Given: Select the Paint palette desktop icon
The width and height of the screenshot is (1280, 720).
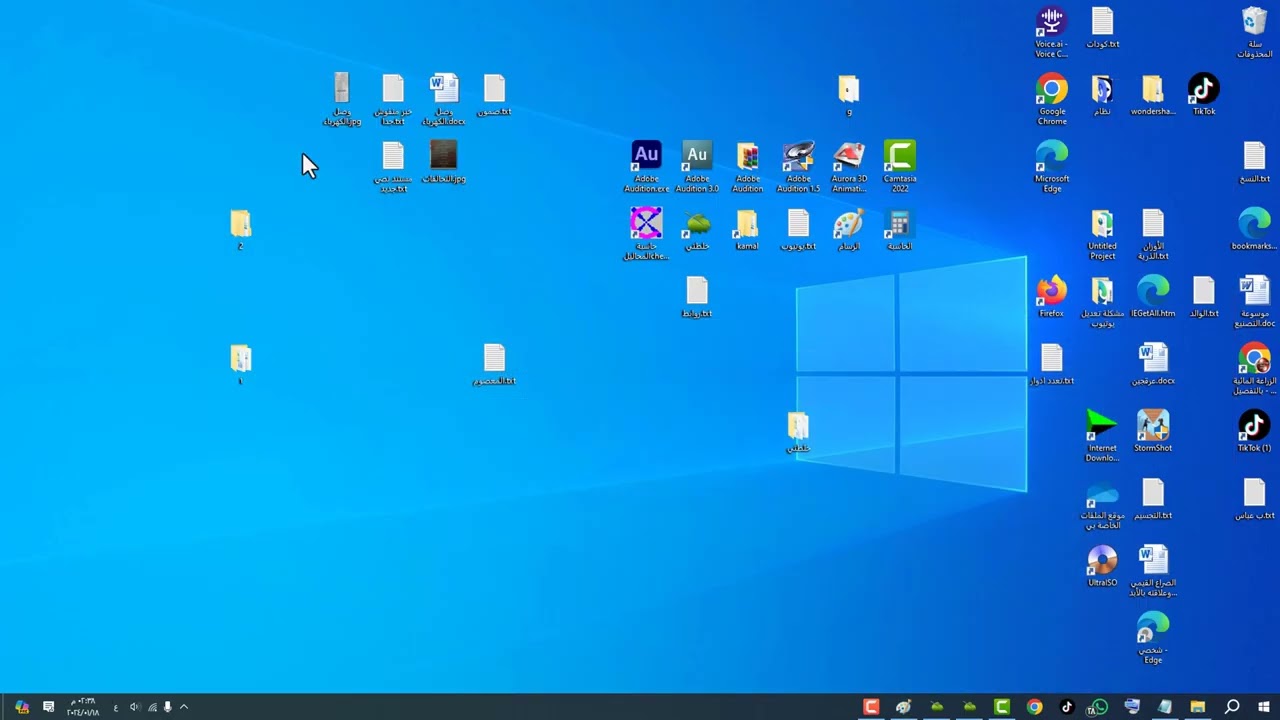Looking at the screenshot, I should pyautogui.click(x=849, y=230).
